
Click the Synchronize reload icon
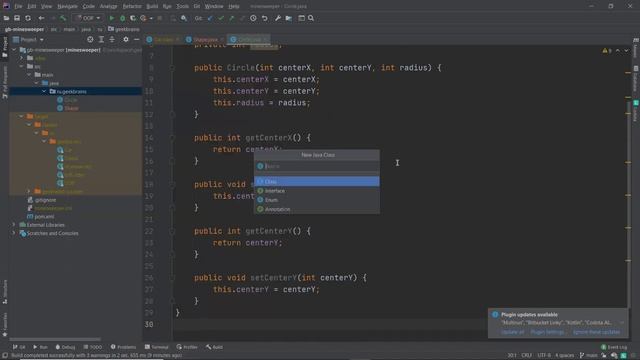(x=28, y=18)
